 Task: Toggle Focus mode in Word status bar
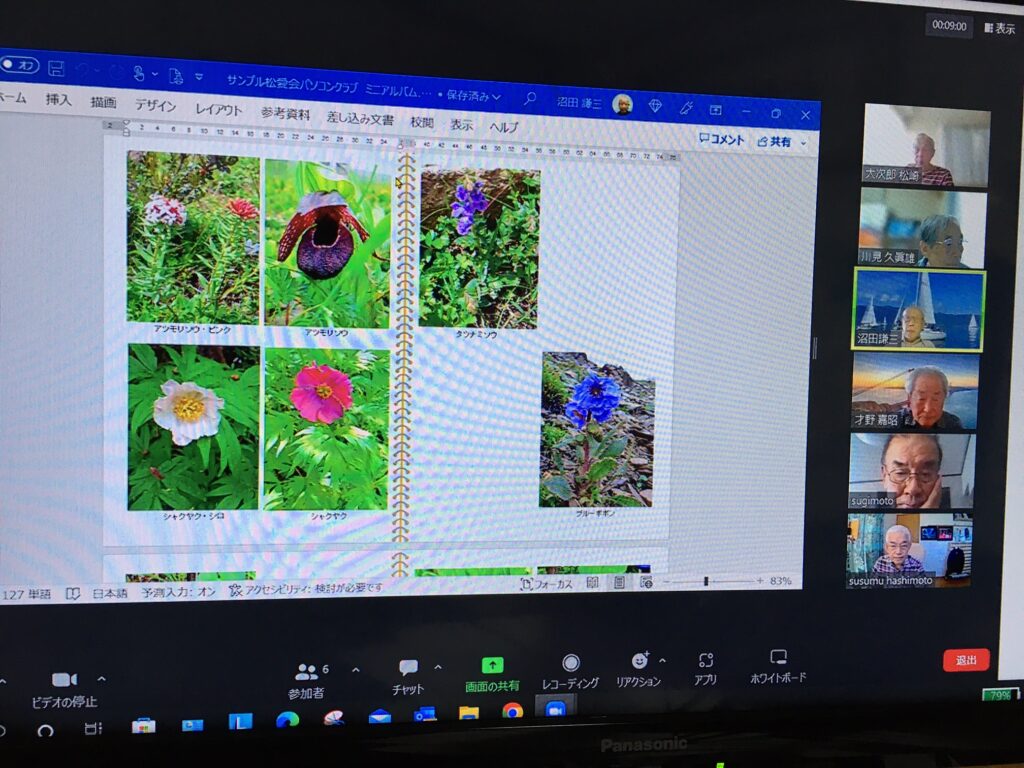(546, 584)
